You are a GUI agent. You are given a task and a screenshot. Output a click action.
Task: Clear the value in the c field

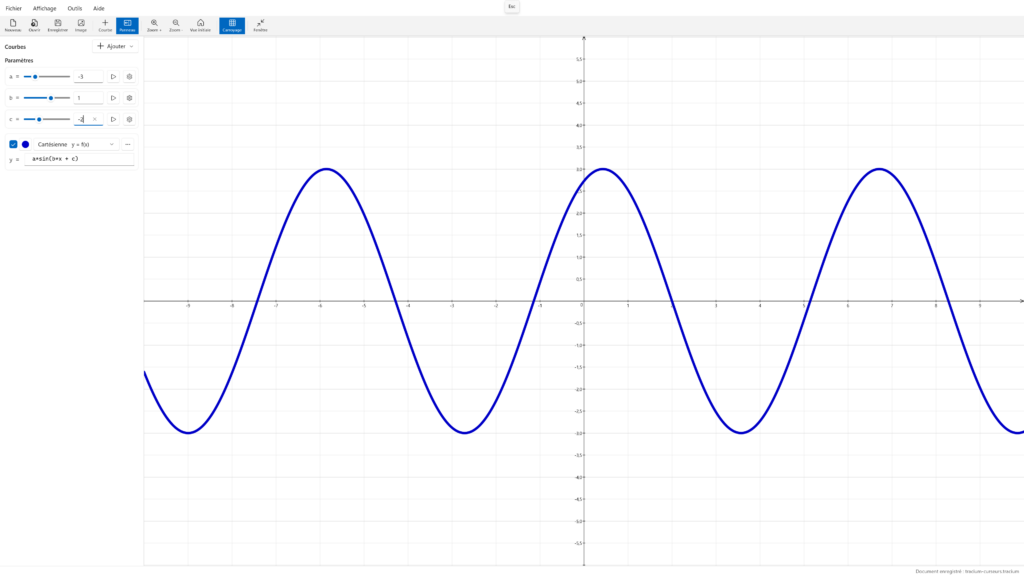95,120
